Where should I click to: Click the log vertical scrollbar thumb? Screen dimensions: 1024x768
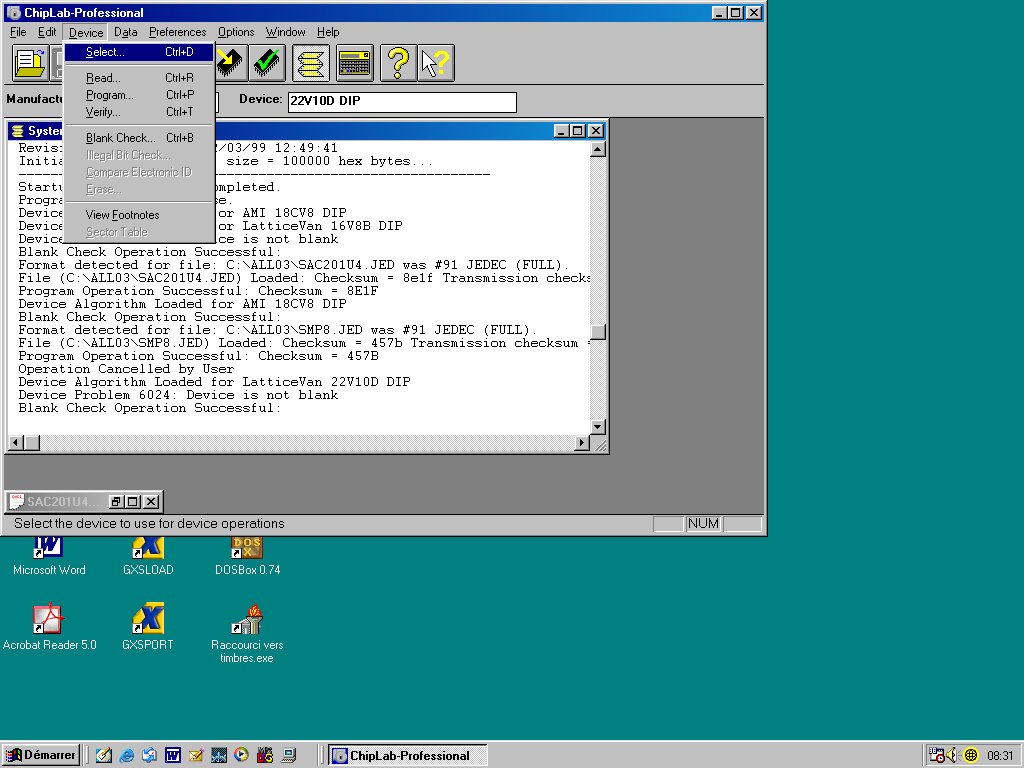click(598, 332)
